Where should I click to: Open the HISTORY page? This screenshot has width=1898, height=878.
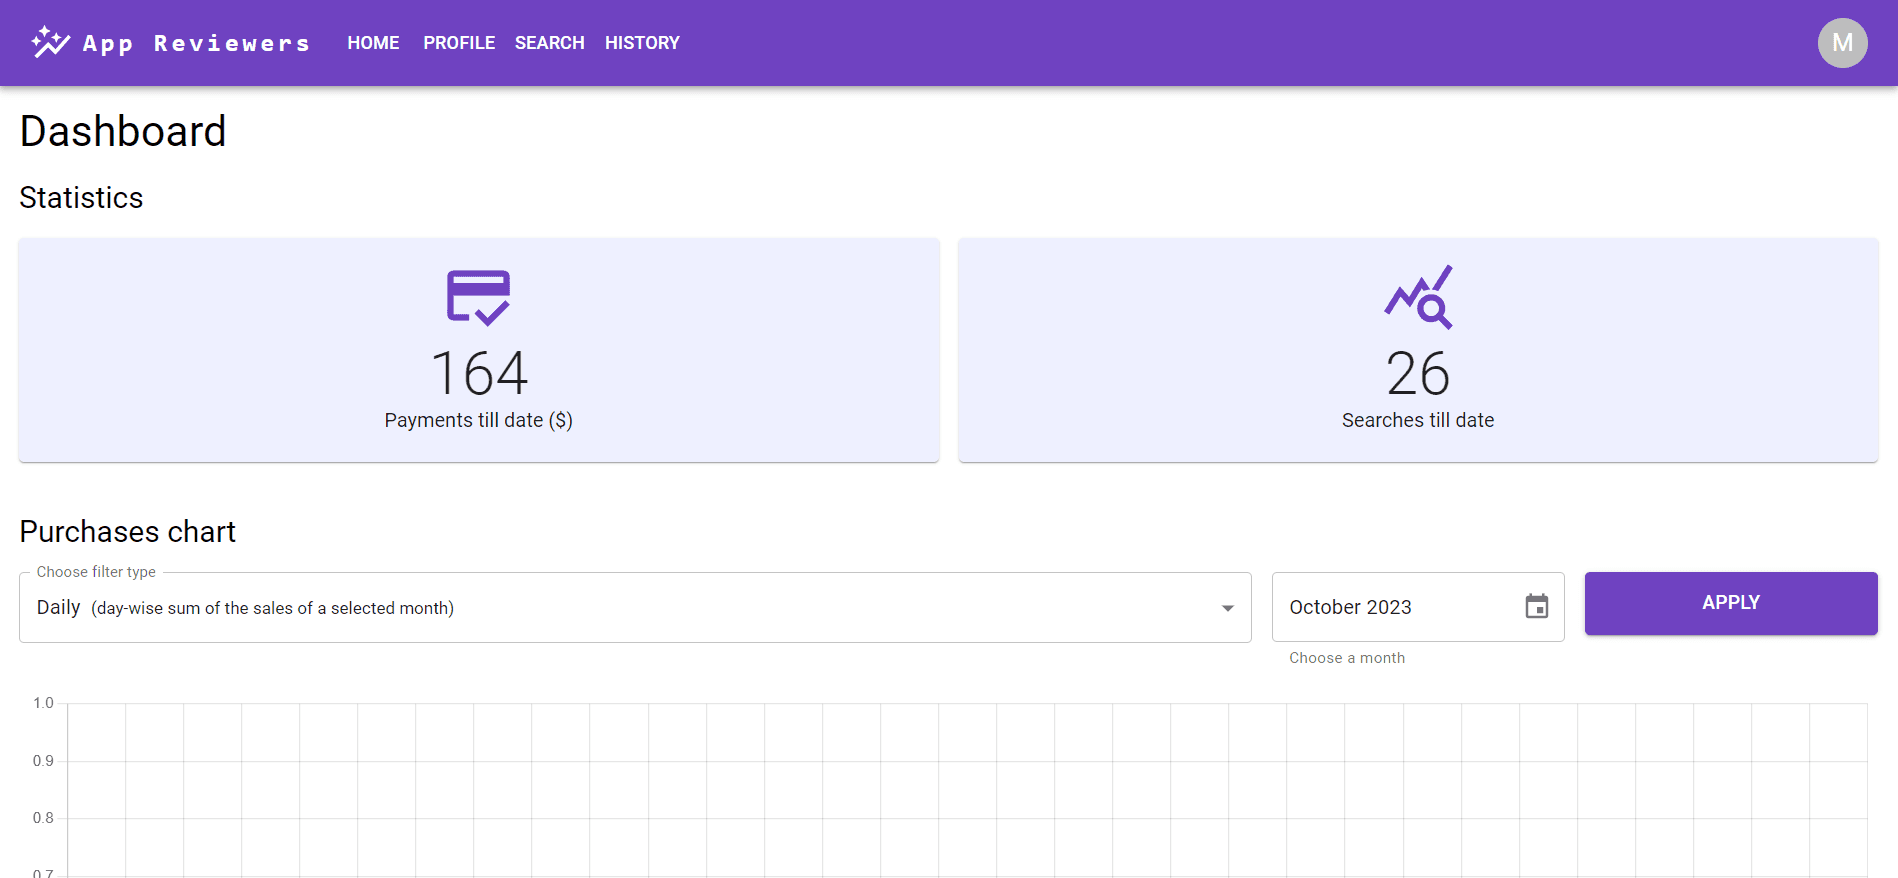tap(642, 43)
